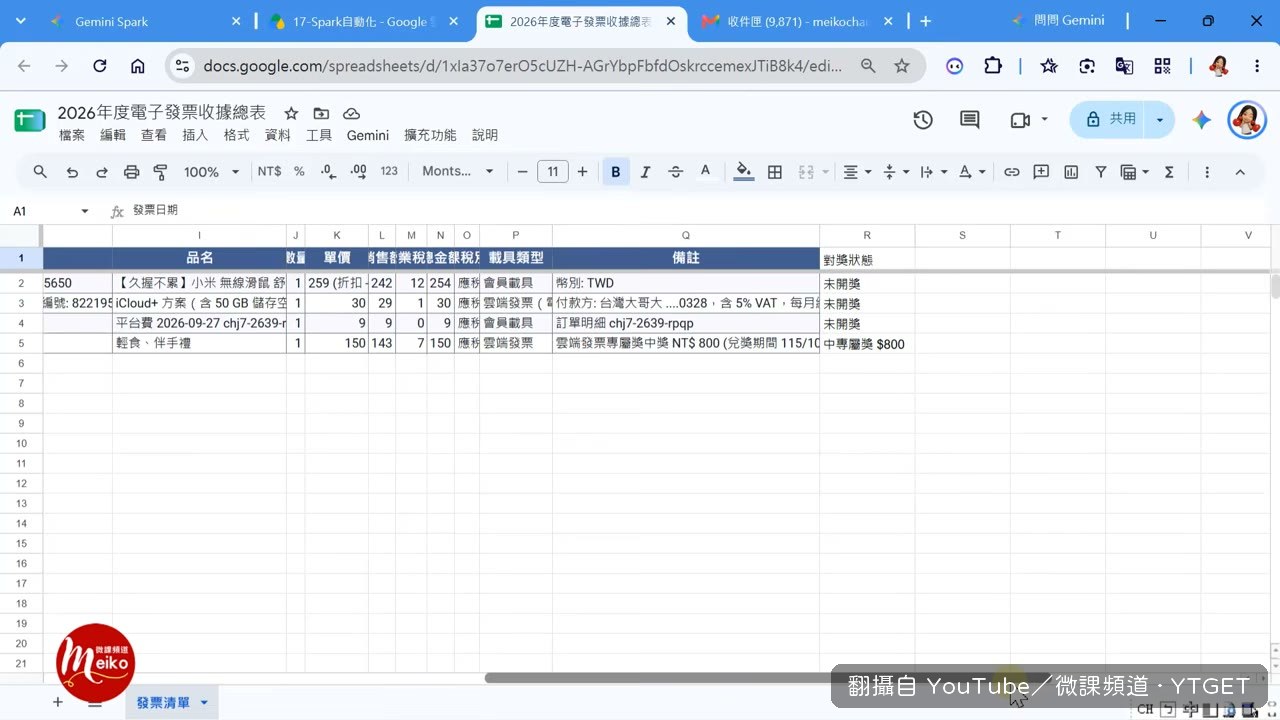Click the Undo icon in toolbar

[x=72, y=172]
